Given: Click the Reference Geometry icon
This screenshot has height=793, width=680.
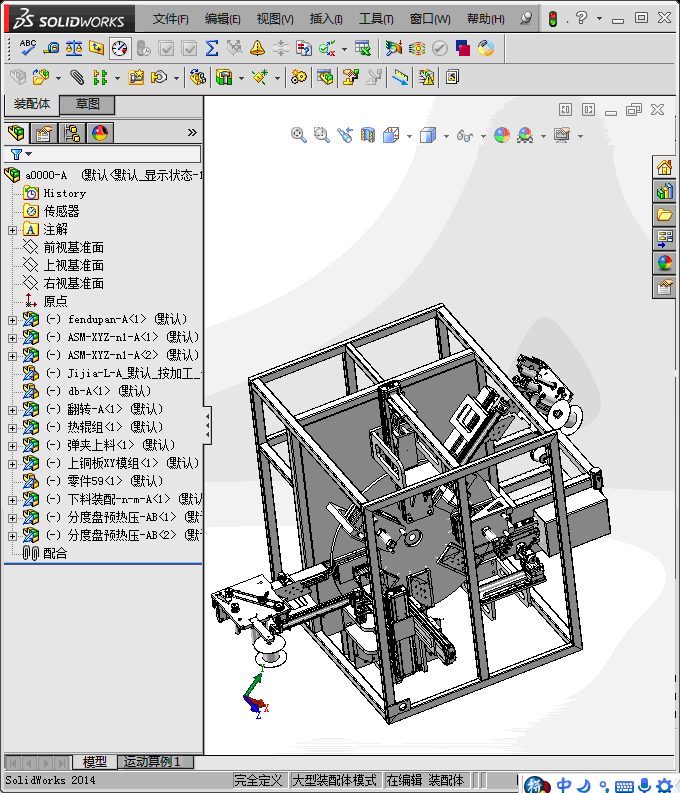Looking at the screenshot, I should pyautogui.click(x=260, y=77).
